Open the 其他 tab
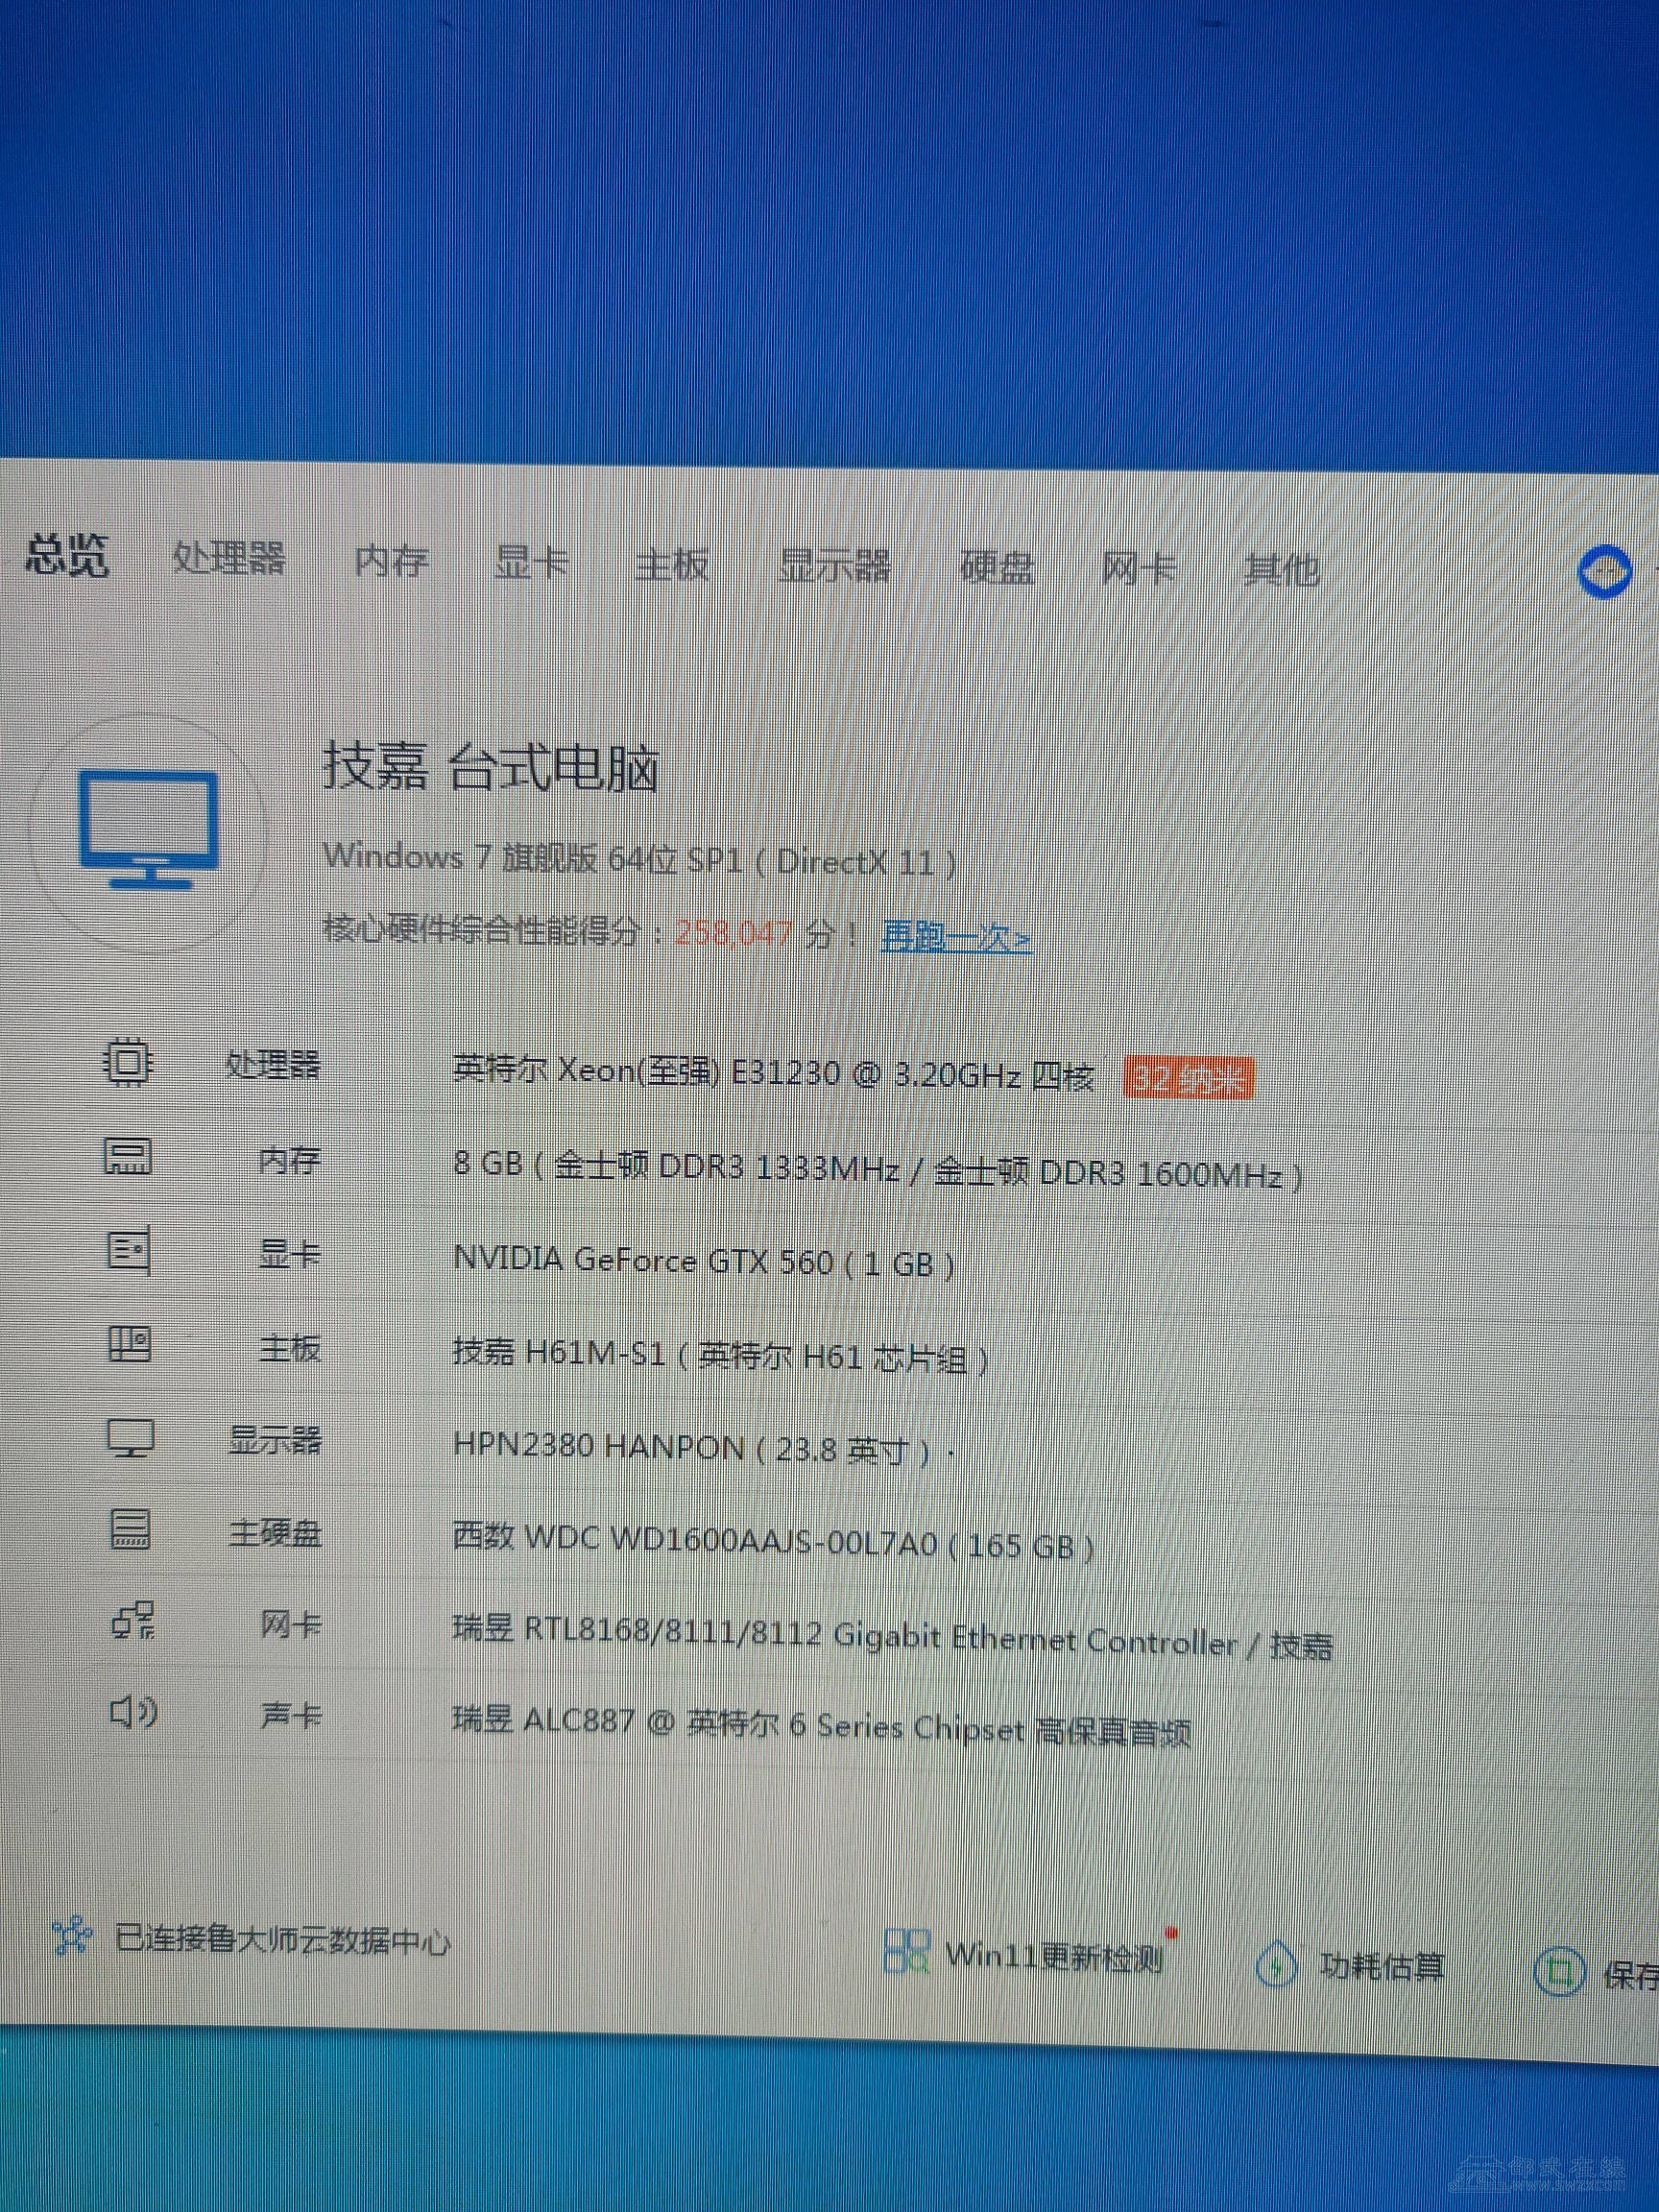This screenshot has width=1659, height=2212. pyautogui.click(x=1281, y=570)
